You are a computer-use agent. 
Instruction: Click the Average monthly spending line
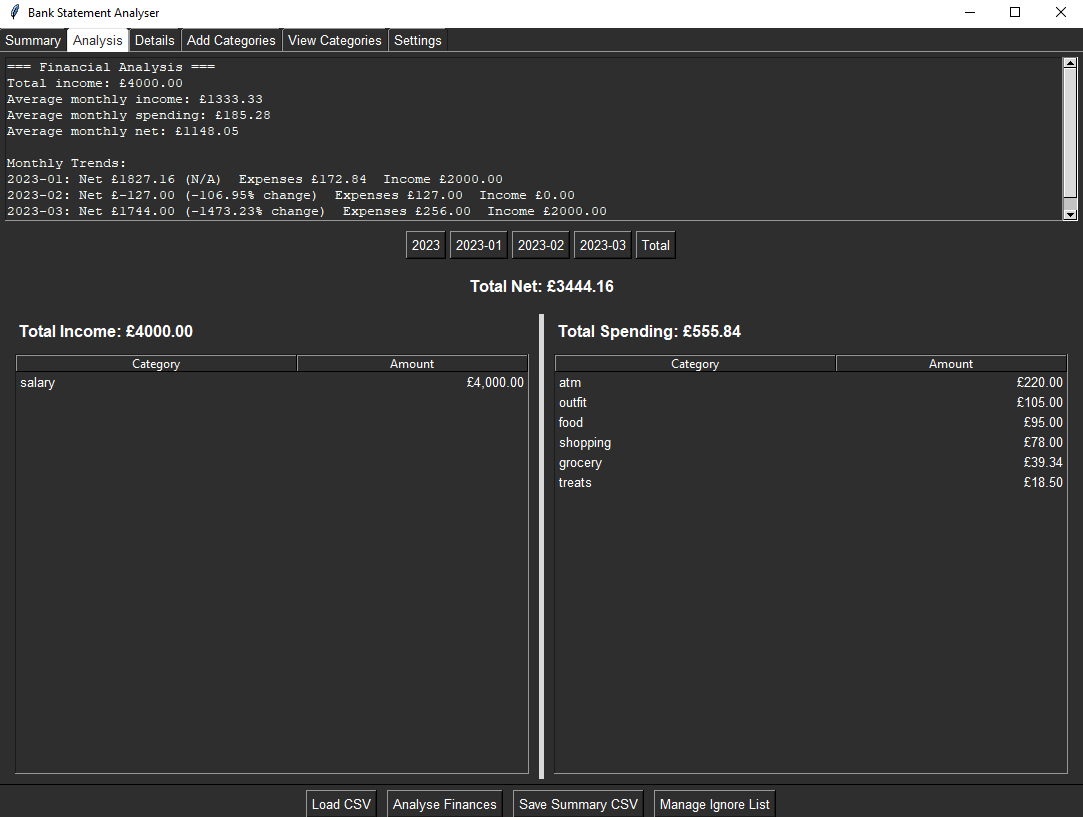[139, 115]
